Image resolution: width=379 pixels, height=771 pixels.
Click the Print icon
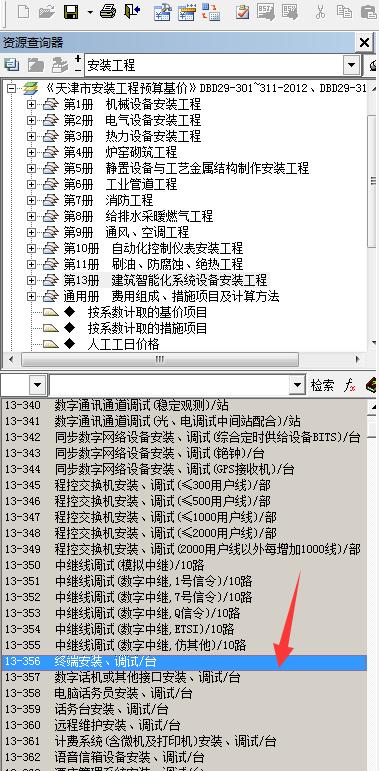click(108, 11)
